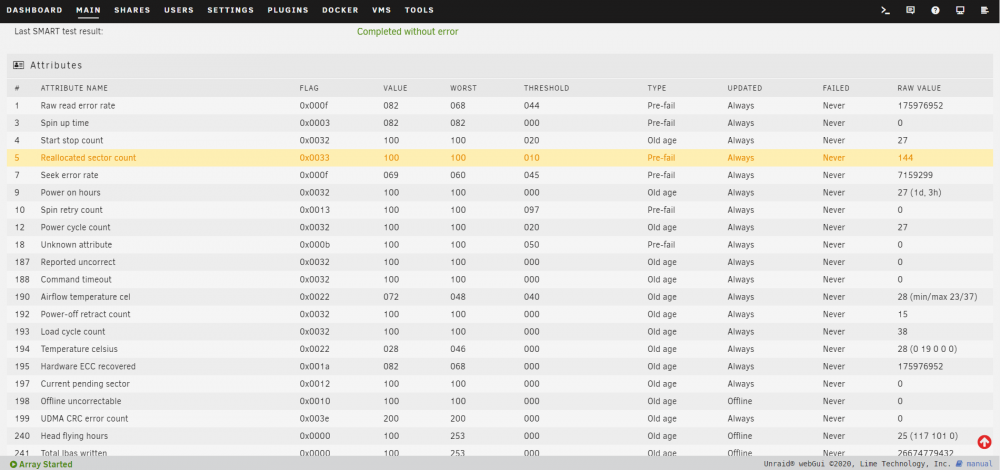Switch to the Main tab
The height and width of the screenshot is (470, 1000).
88,10
